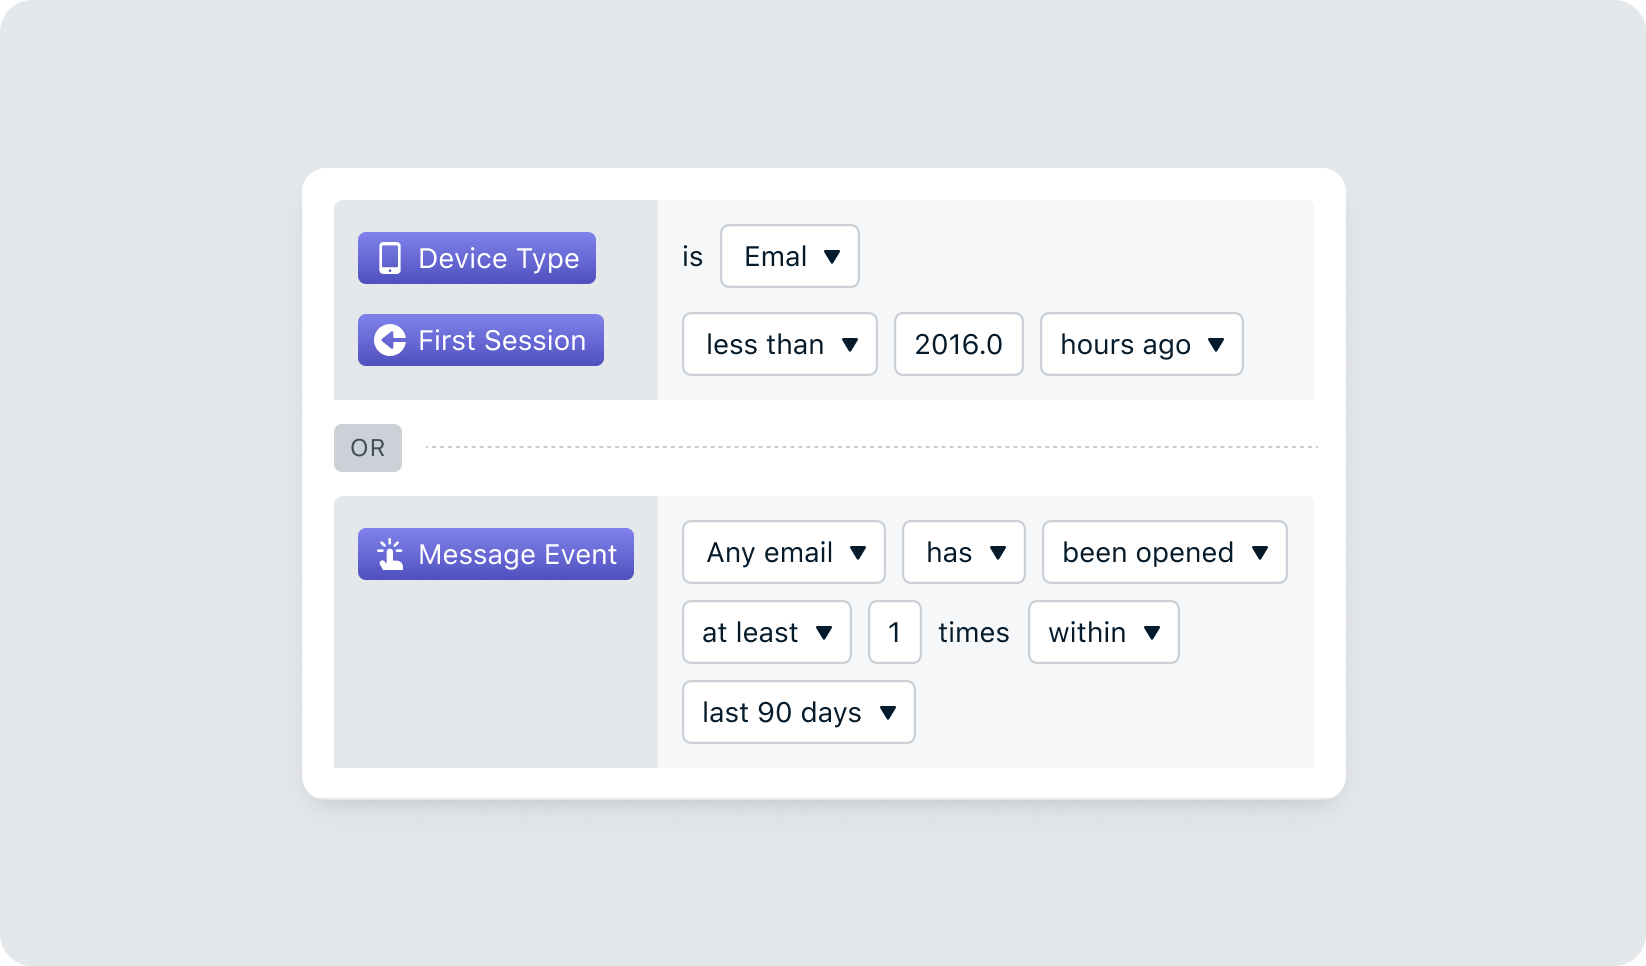The width and height of the screenshot is (1646, 966).
Task: Open the 'Any email' dropdown
Action: click(783, 552)
